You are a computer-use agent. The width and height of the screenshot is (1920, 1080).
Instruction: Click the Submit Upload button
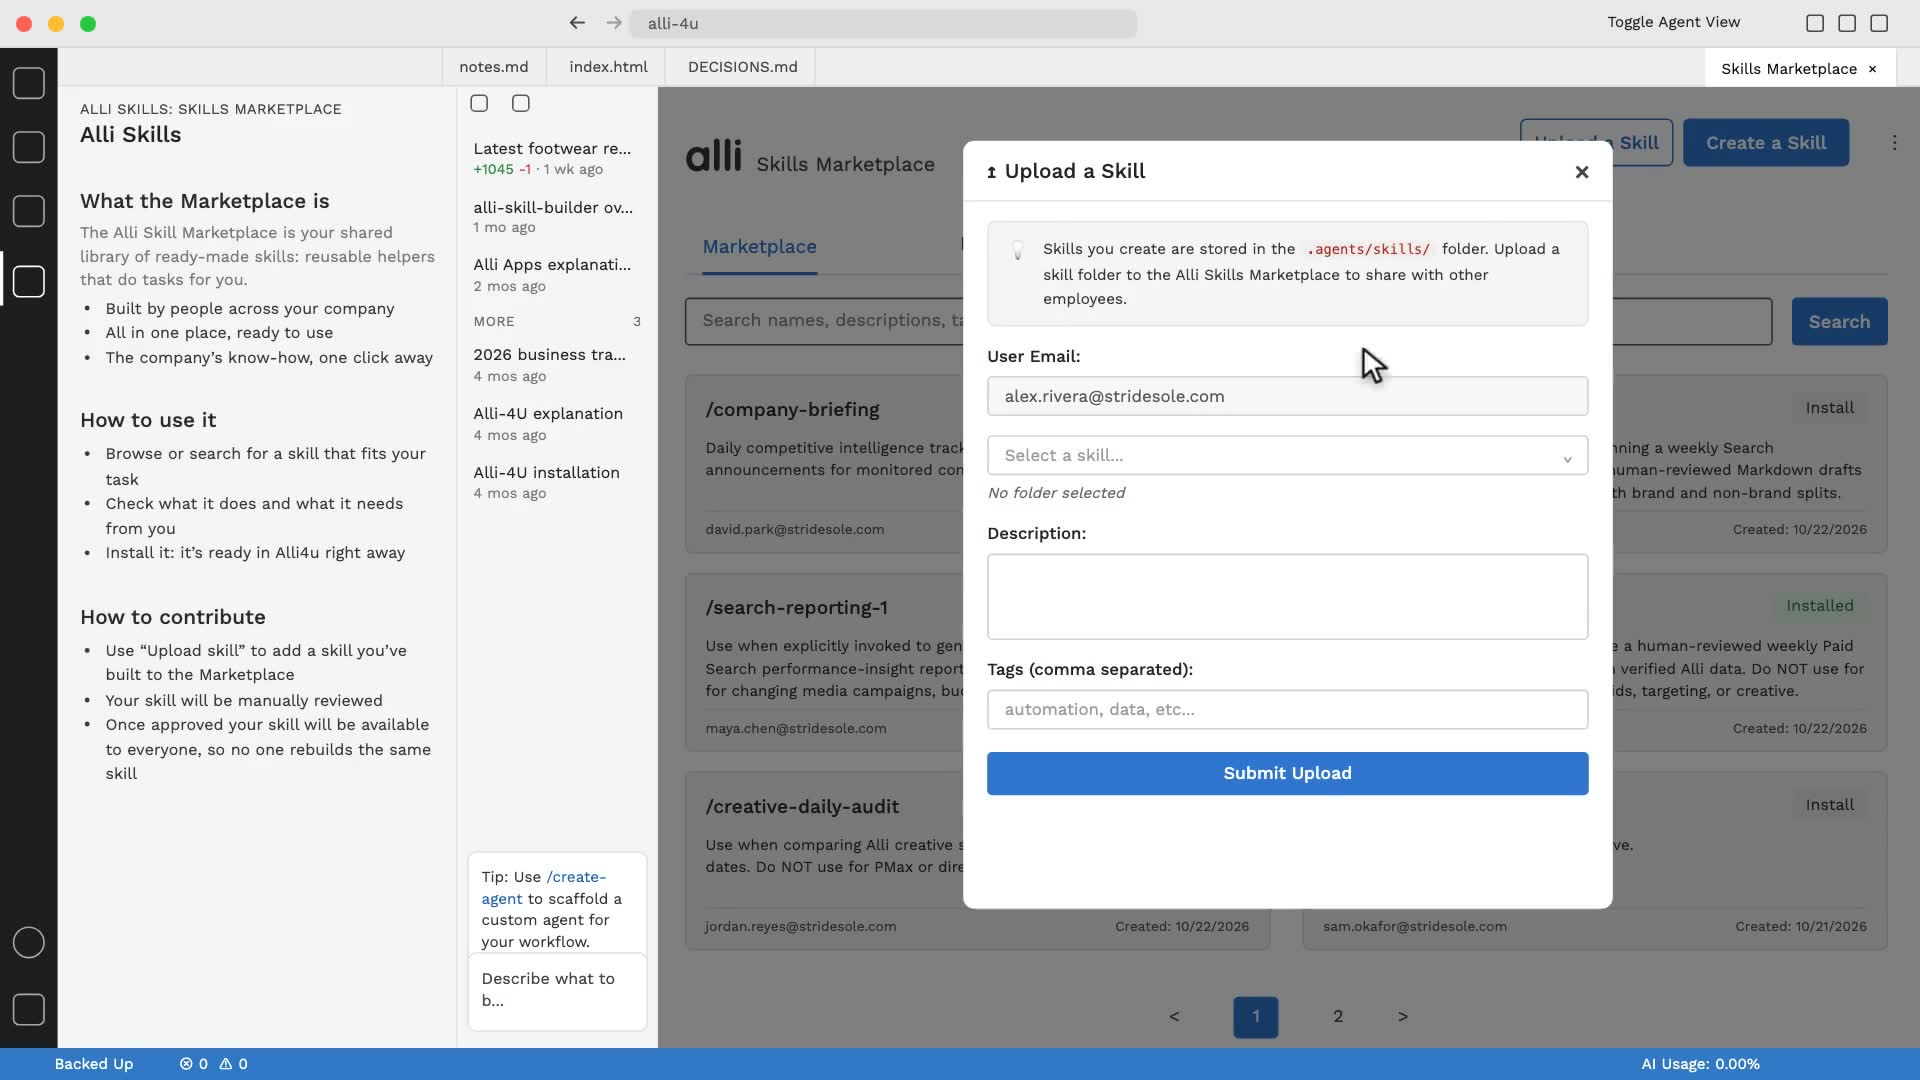click(1287, 773)
